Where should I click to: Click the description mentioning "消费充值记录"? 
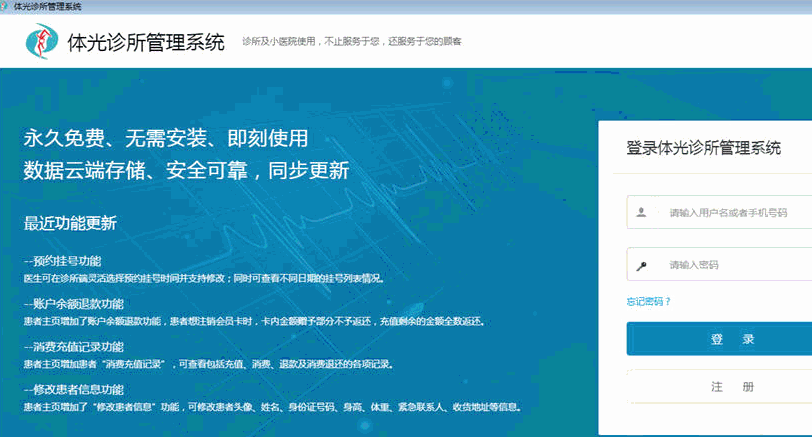point(209,365)
